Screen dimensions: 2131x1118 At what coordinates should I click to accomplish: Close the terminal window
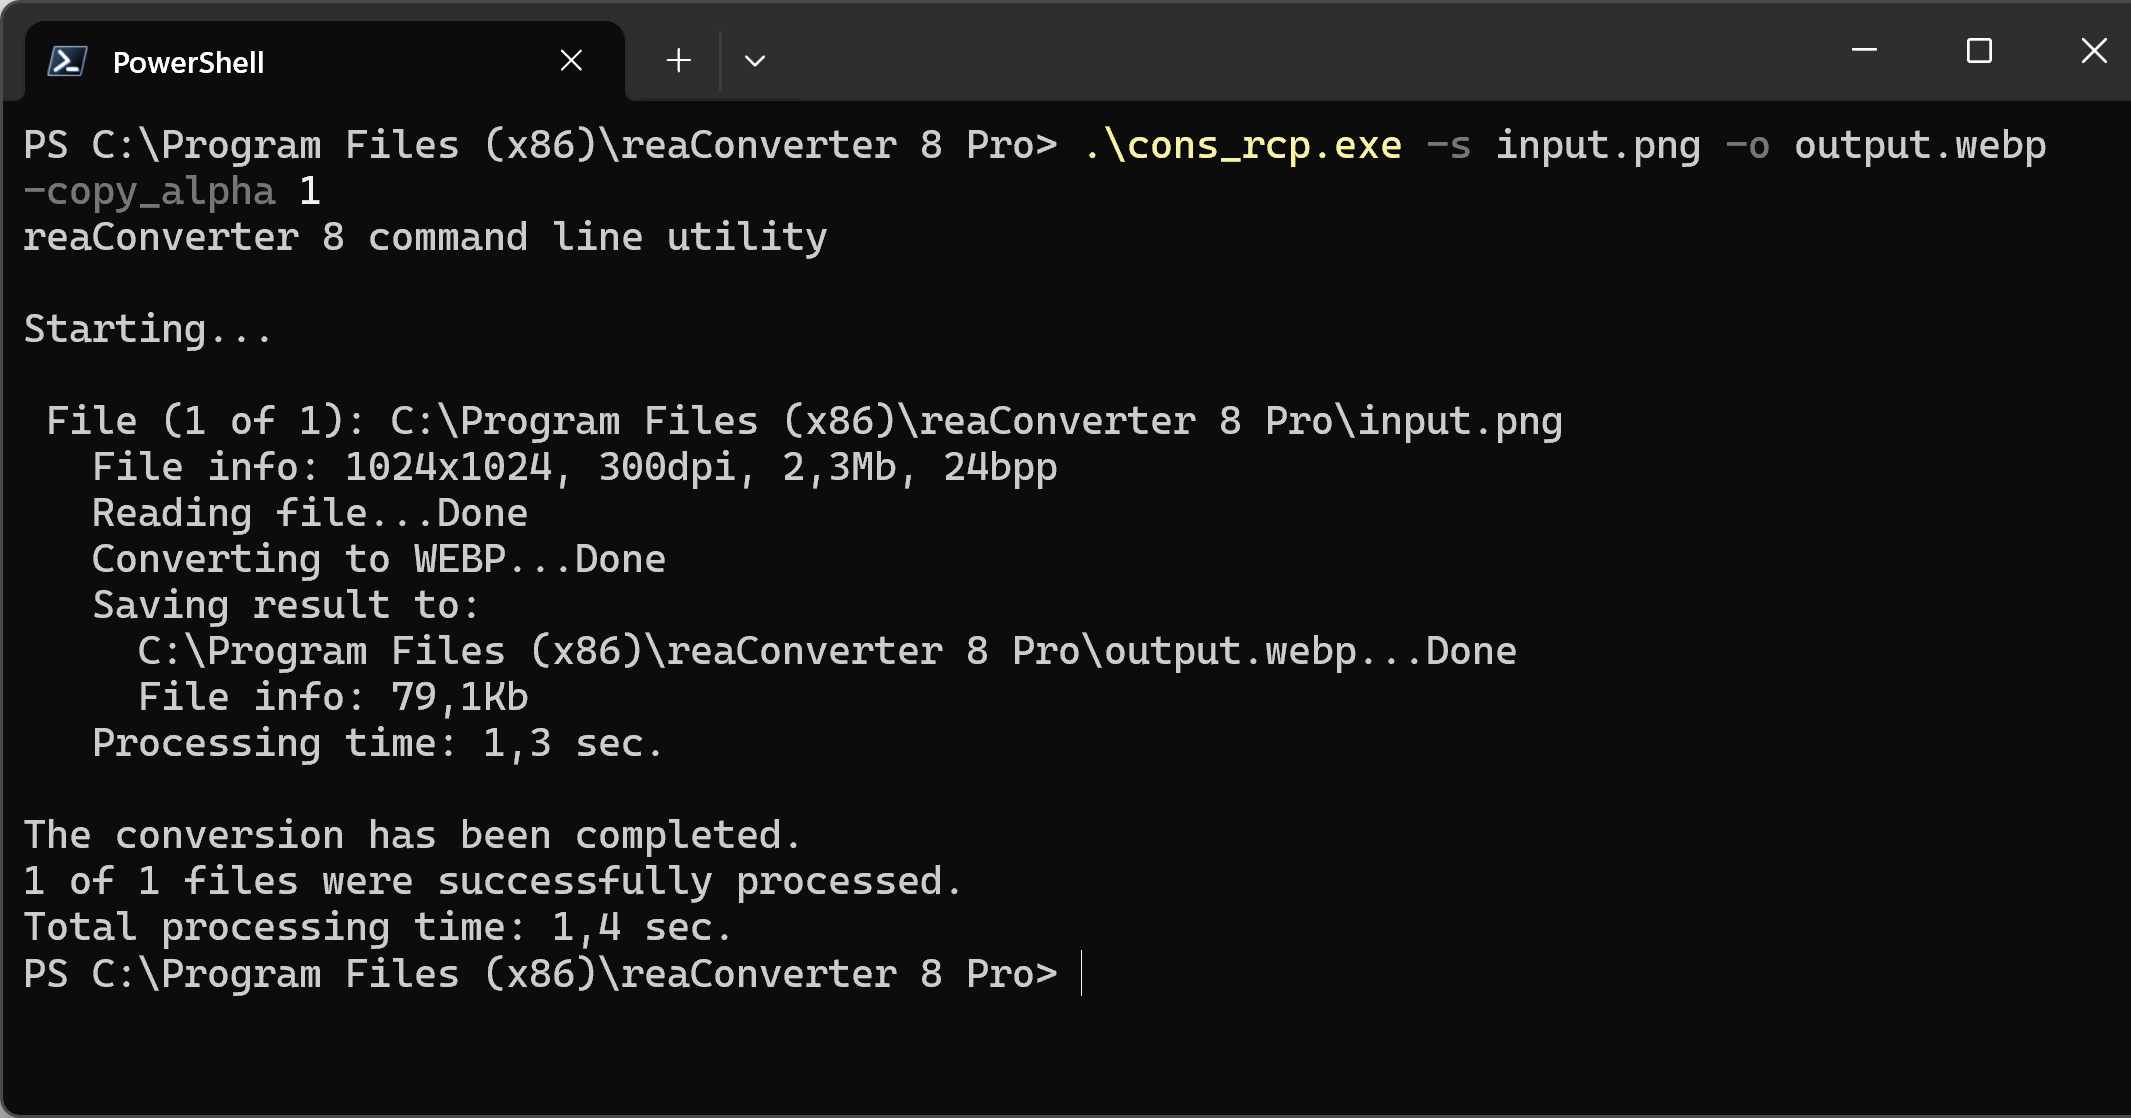(x=2093, y=50)
